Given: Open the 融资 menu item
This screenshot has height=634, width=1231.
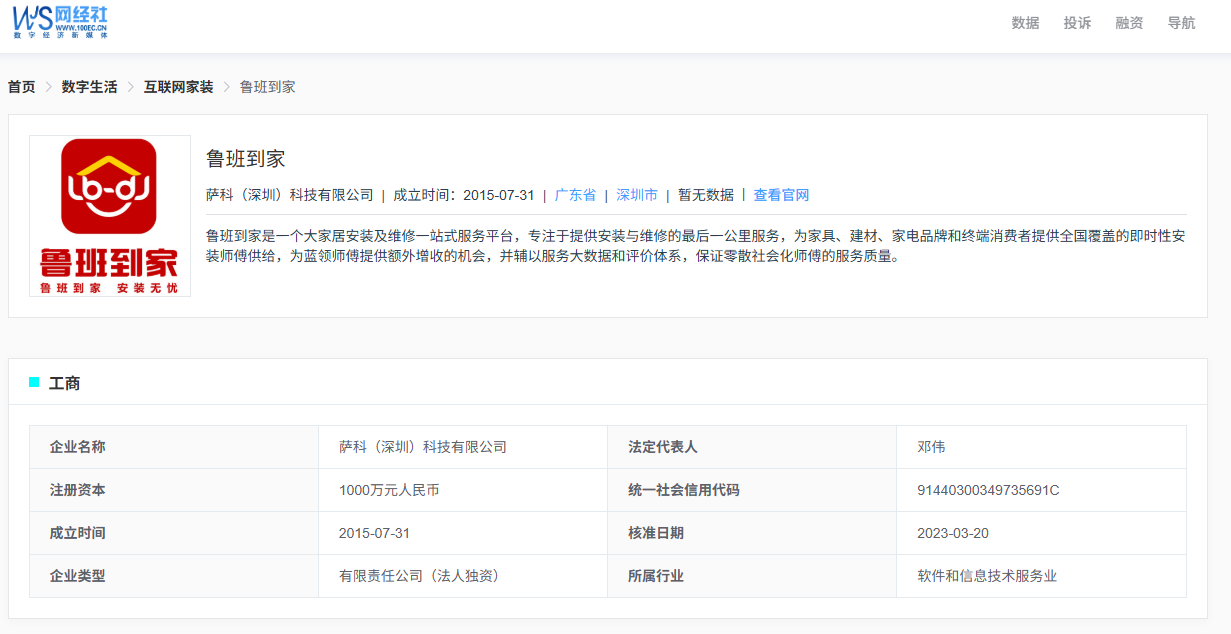Looking at the screenshot, I should 1129,23.
